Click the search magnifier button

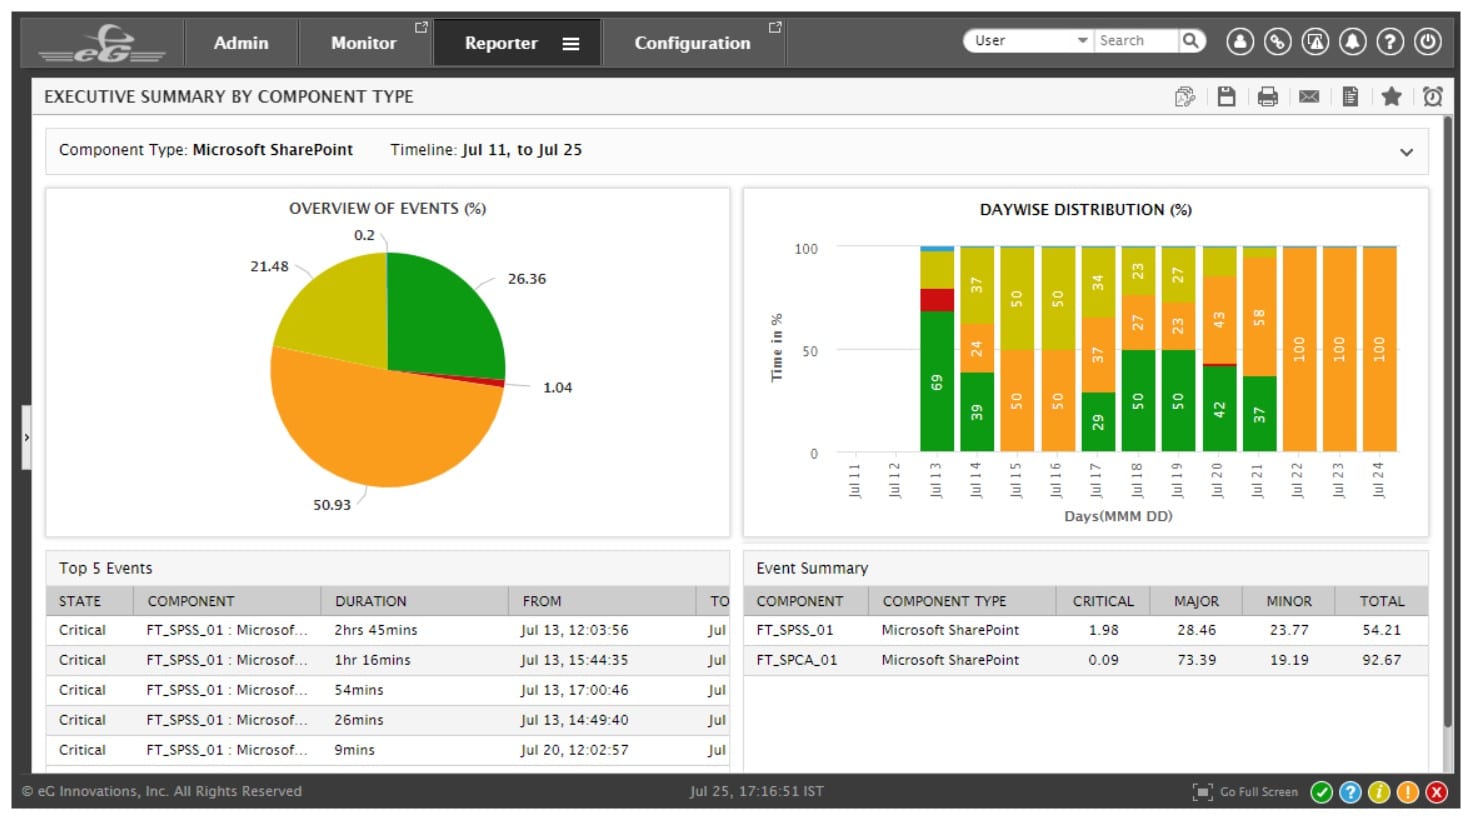tap(1192, 40)
